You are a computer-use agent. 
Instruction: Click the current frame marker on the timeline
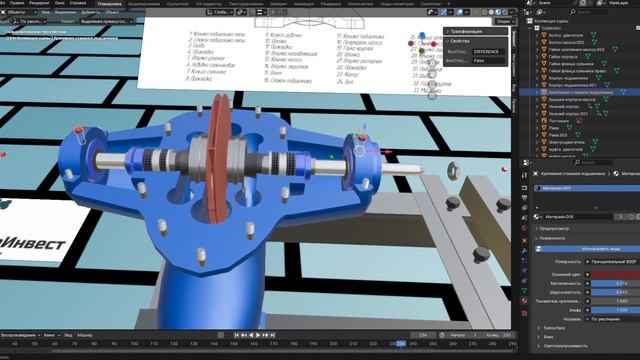401,344
